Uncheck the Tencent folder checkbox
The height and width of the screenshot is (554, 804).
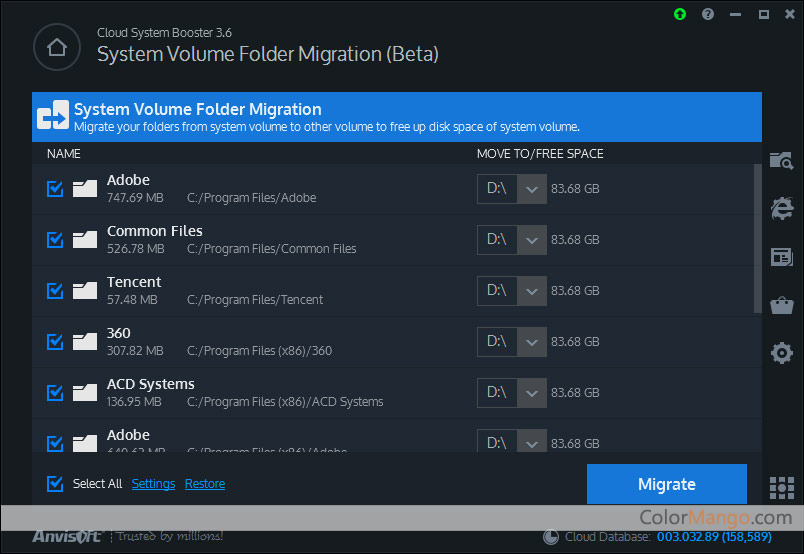click(x=55, y=290)
